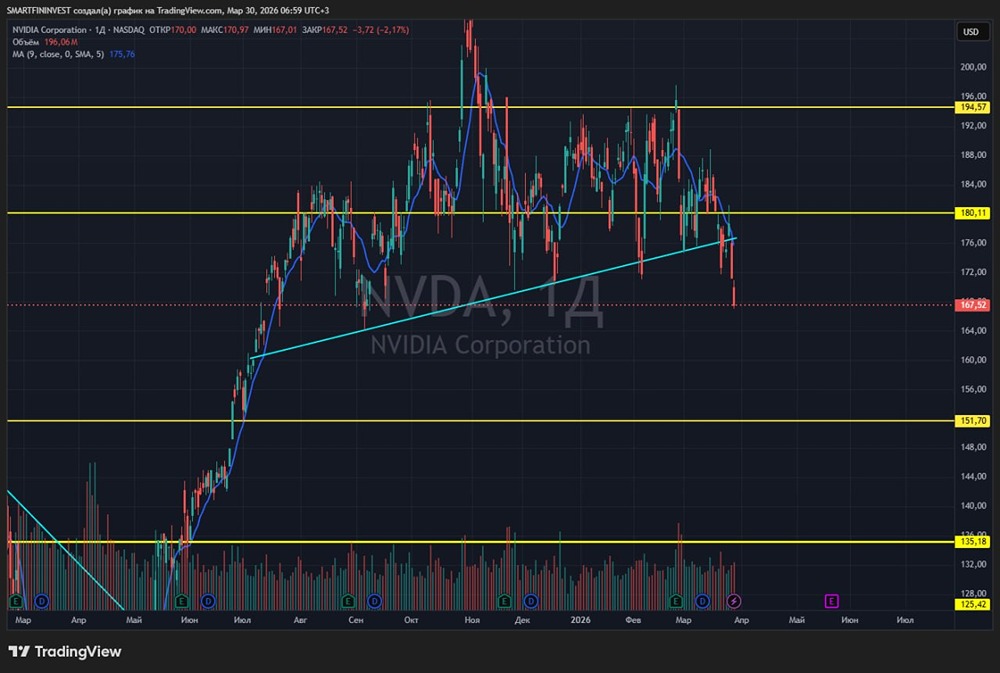
Task: Click the earnings E icon above Мар 2026
Action: (x=676, y=601)
